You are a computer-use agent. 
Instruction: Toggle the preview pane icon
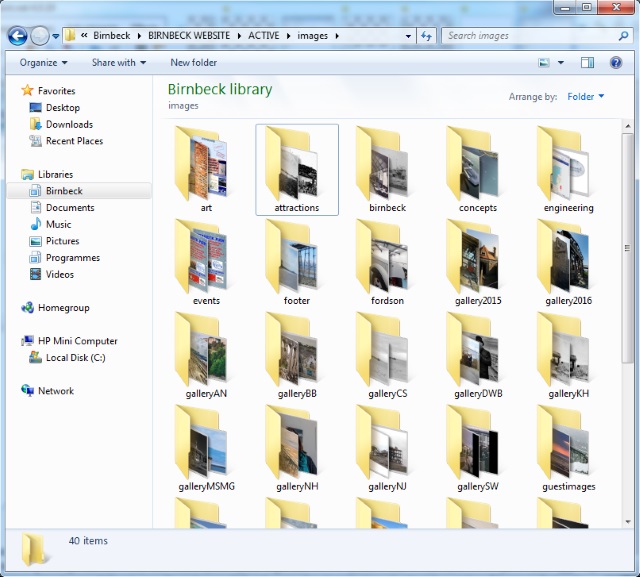pyautogui.click(x=588, y=62)
